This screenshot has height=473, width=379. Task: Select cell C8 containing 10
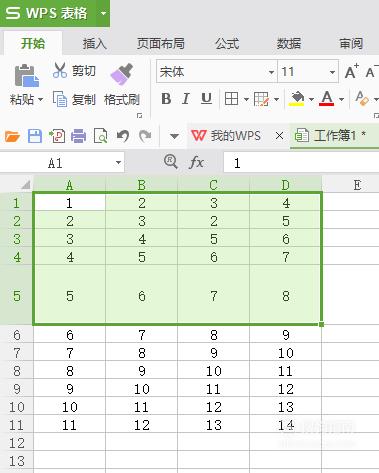click(x=214, y=371)
